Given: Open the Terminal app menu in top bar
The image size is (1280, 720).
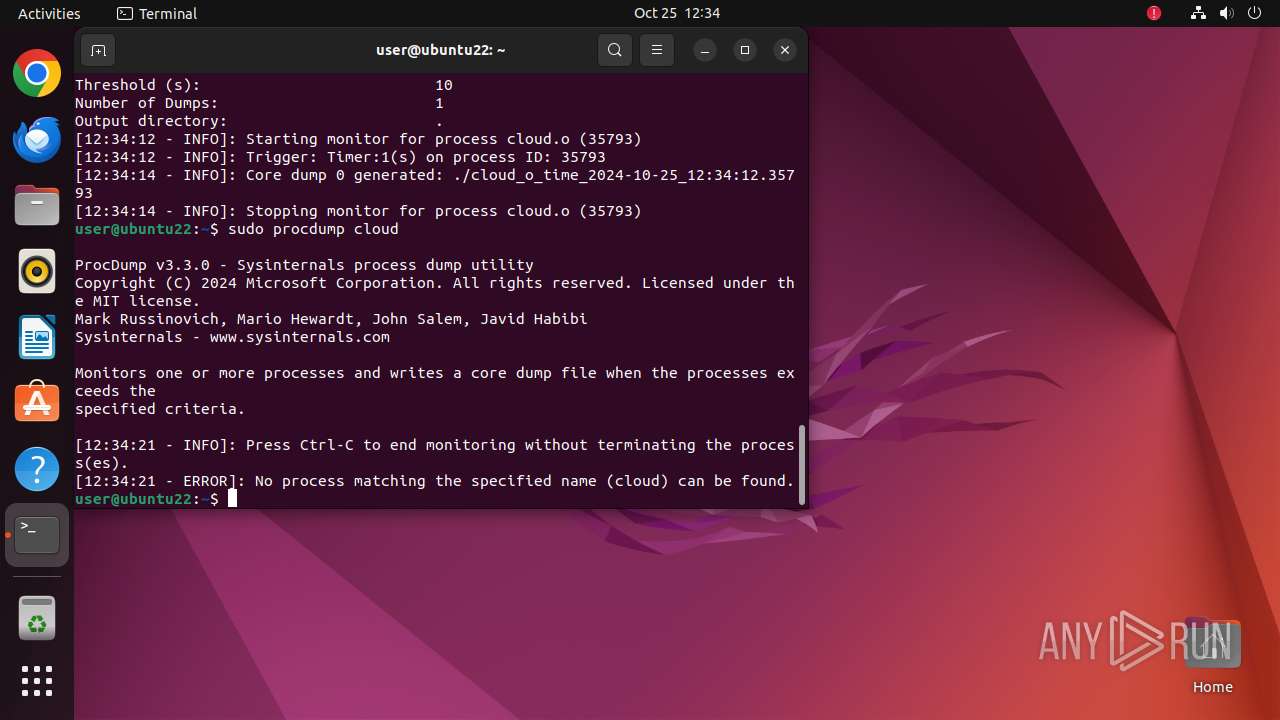Looking at the screenshot, I should (157, 13).
